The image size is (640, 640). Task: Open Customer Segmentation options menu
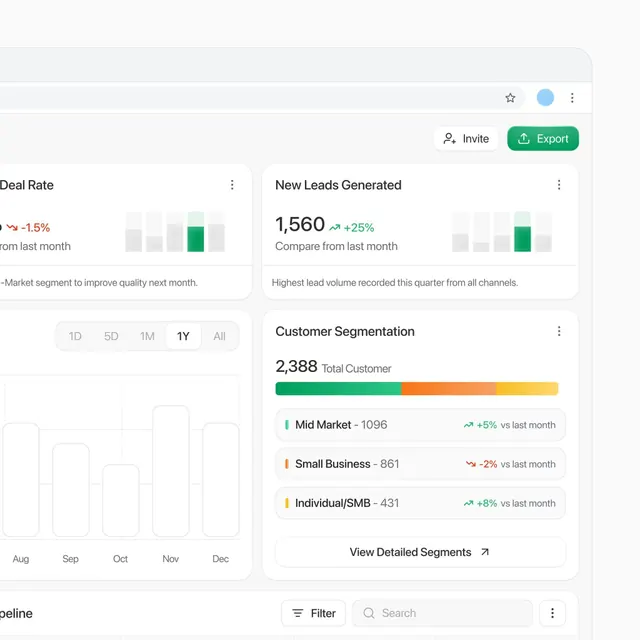click(559, 331)
